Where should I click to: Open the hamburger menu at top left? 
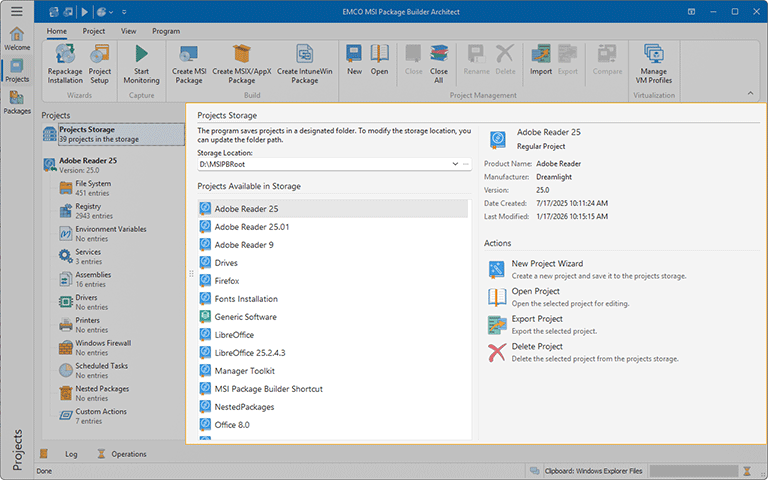(17, 11)
